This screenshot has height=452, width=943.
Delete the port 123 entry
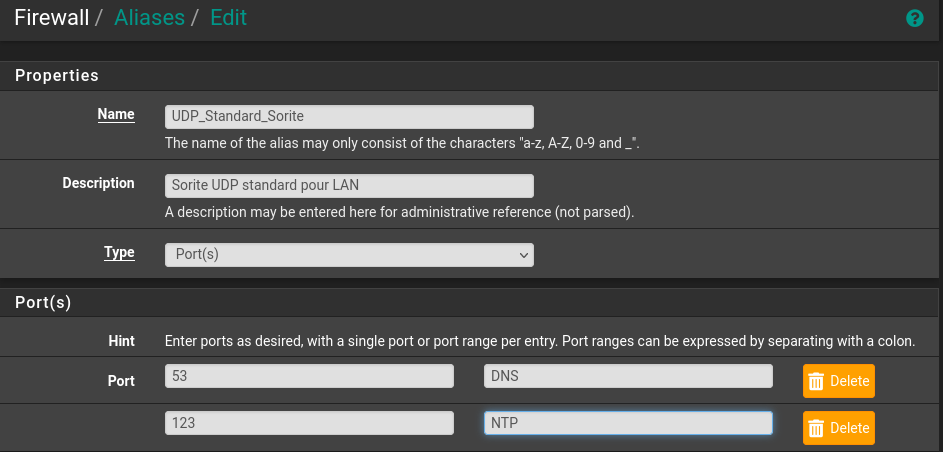tap(838, 428)
